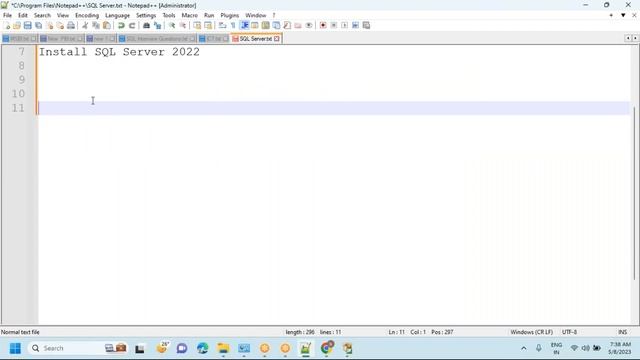Click Windows (CR LF) in status bar
Screen dimensions: 640x360
531,332
